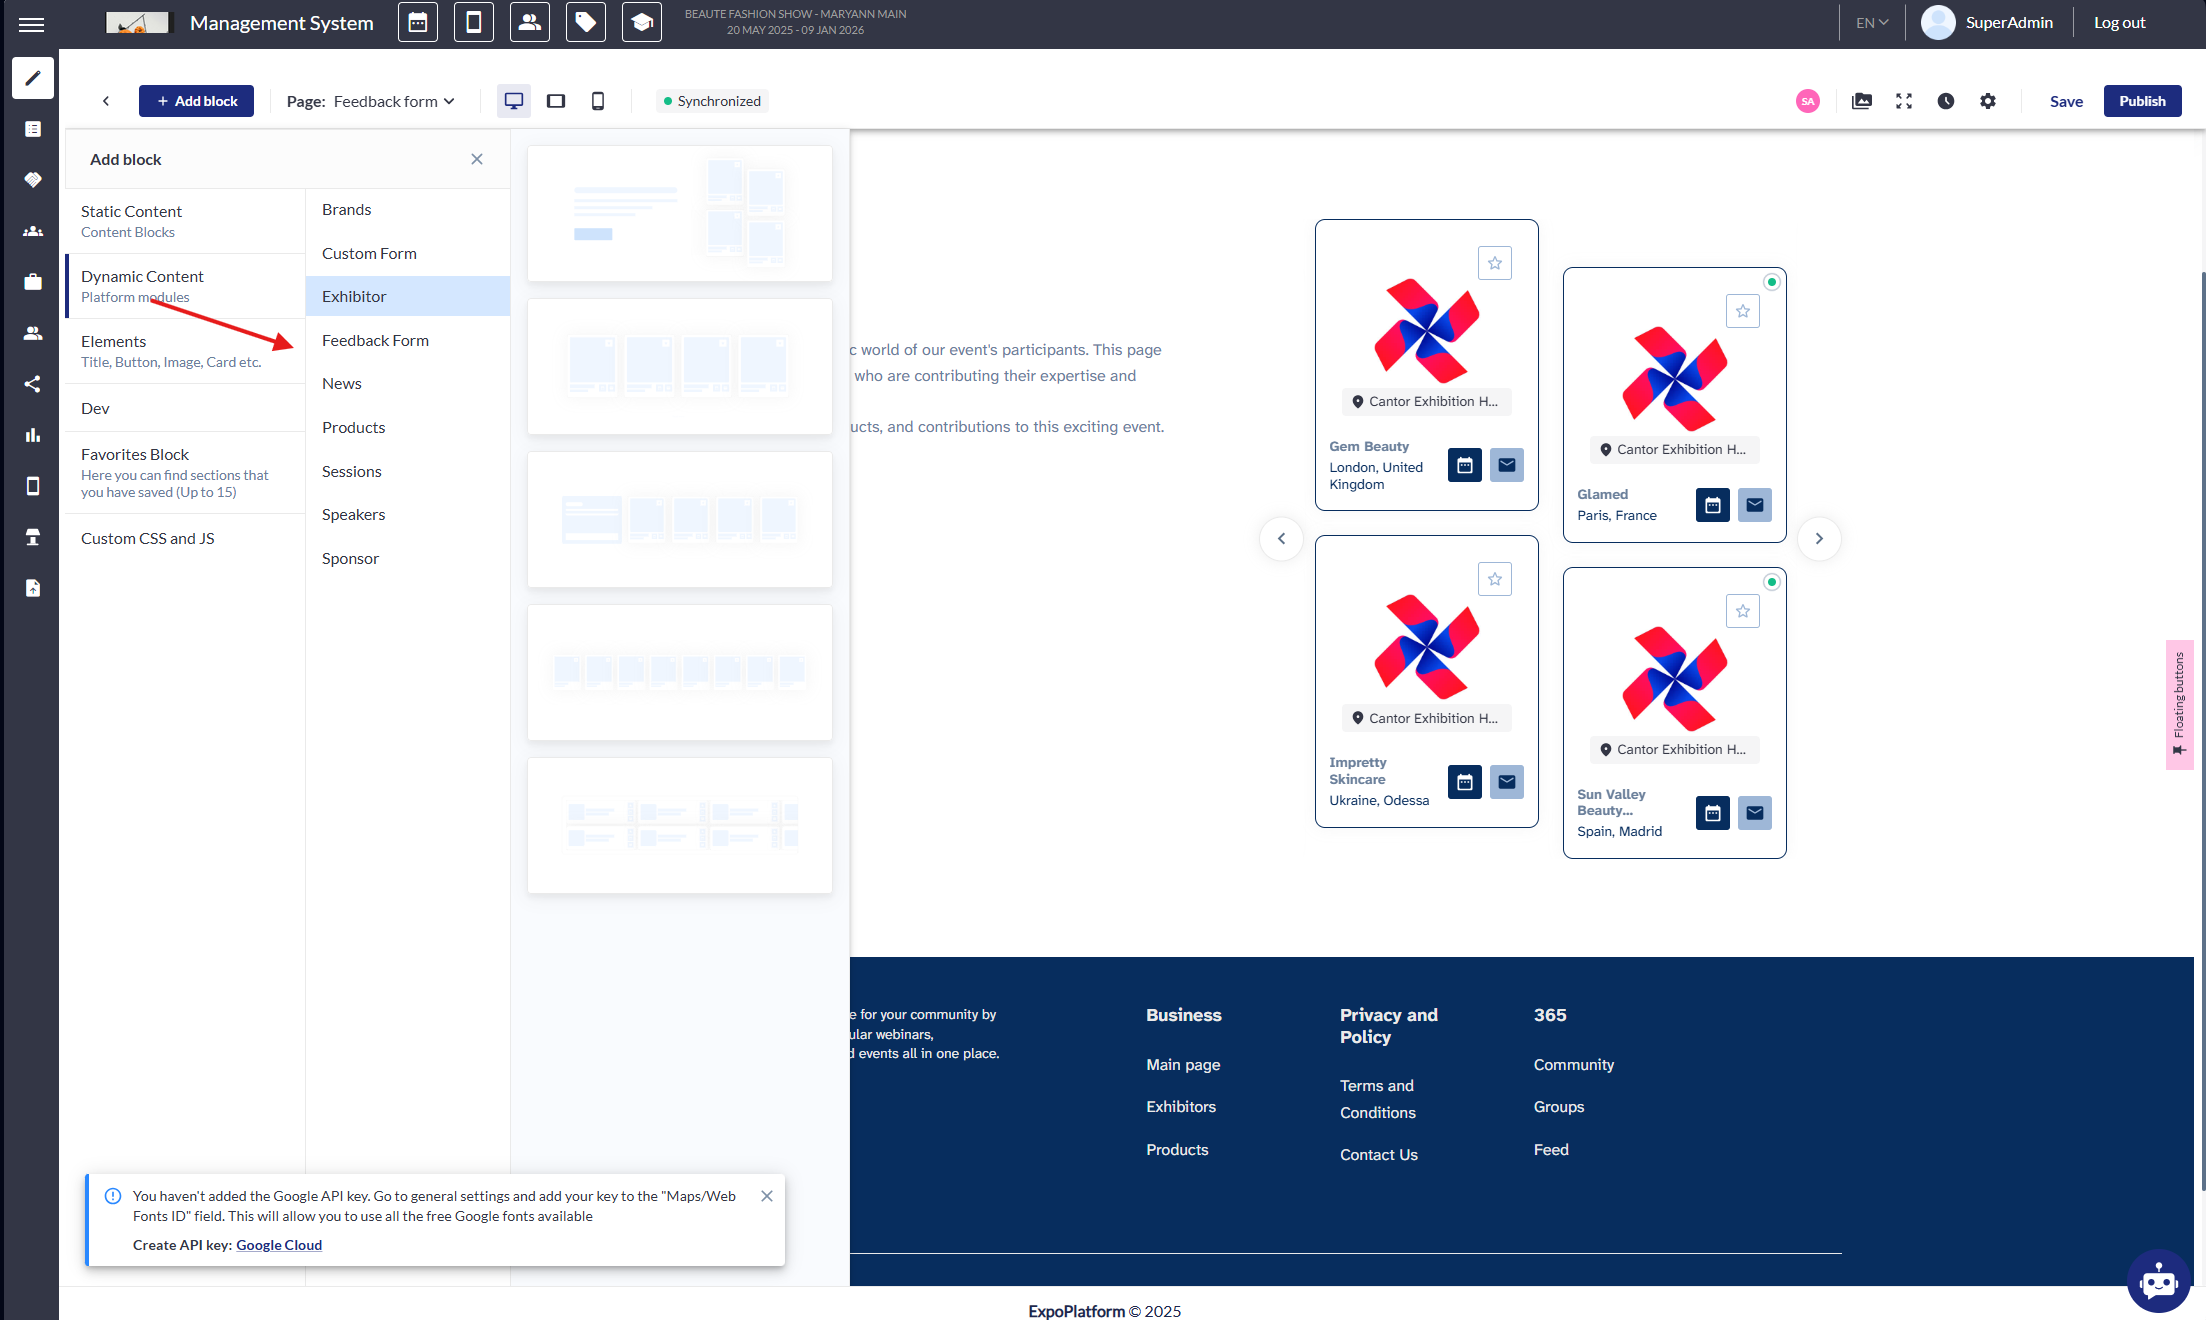This screenshot has height=1320, width=2206.
Task: Click the calendar icon on Gem Beauty card
Action: click(1464, 465)
